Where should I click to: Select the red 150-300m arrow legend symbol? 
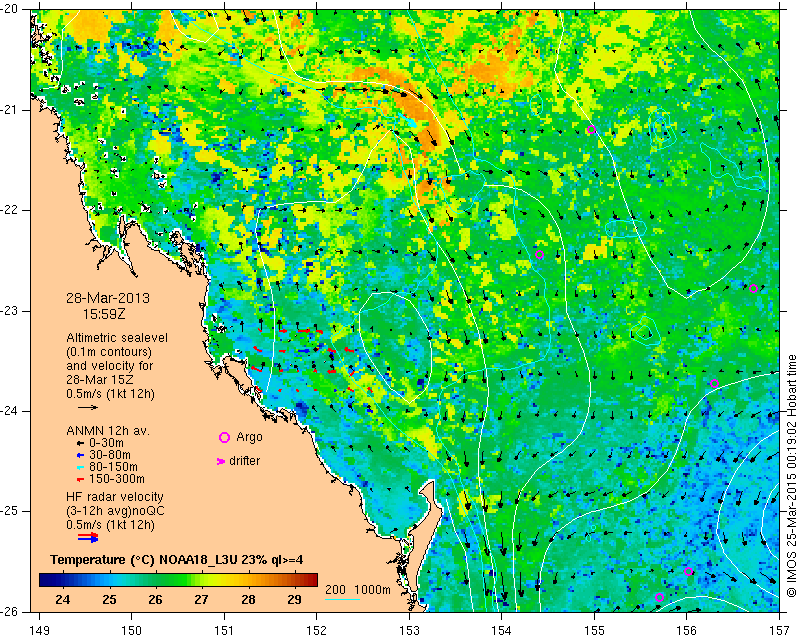[x=80, y=479]
